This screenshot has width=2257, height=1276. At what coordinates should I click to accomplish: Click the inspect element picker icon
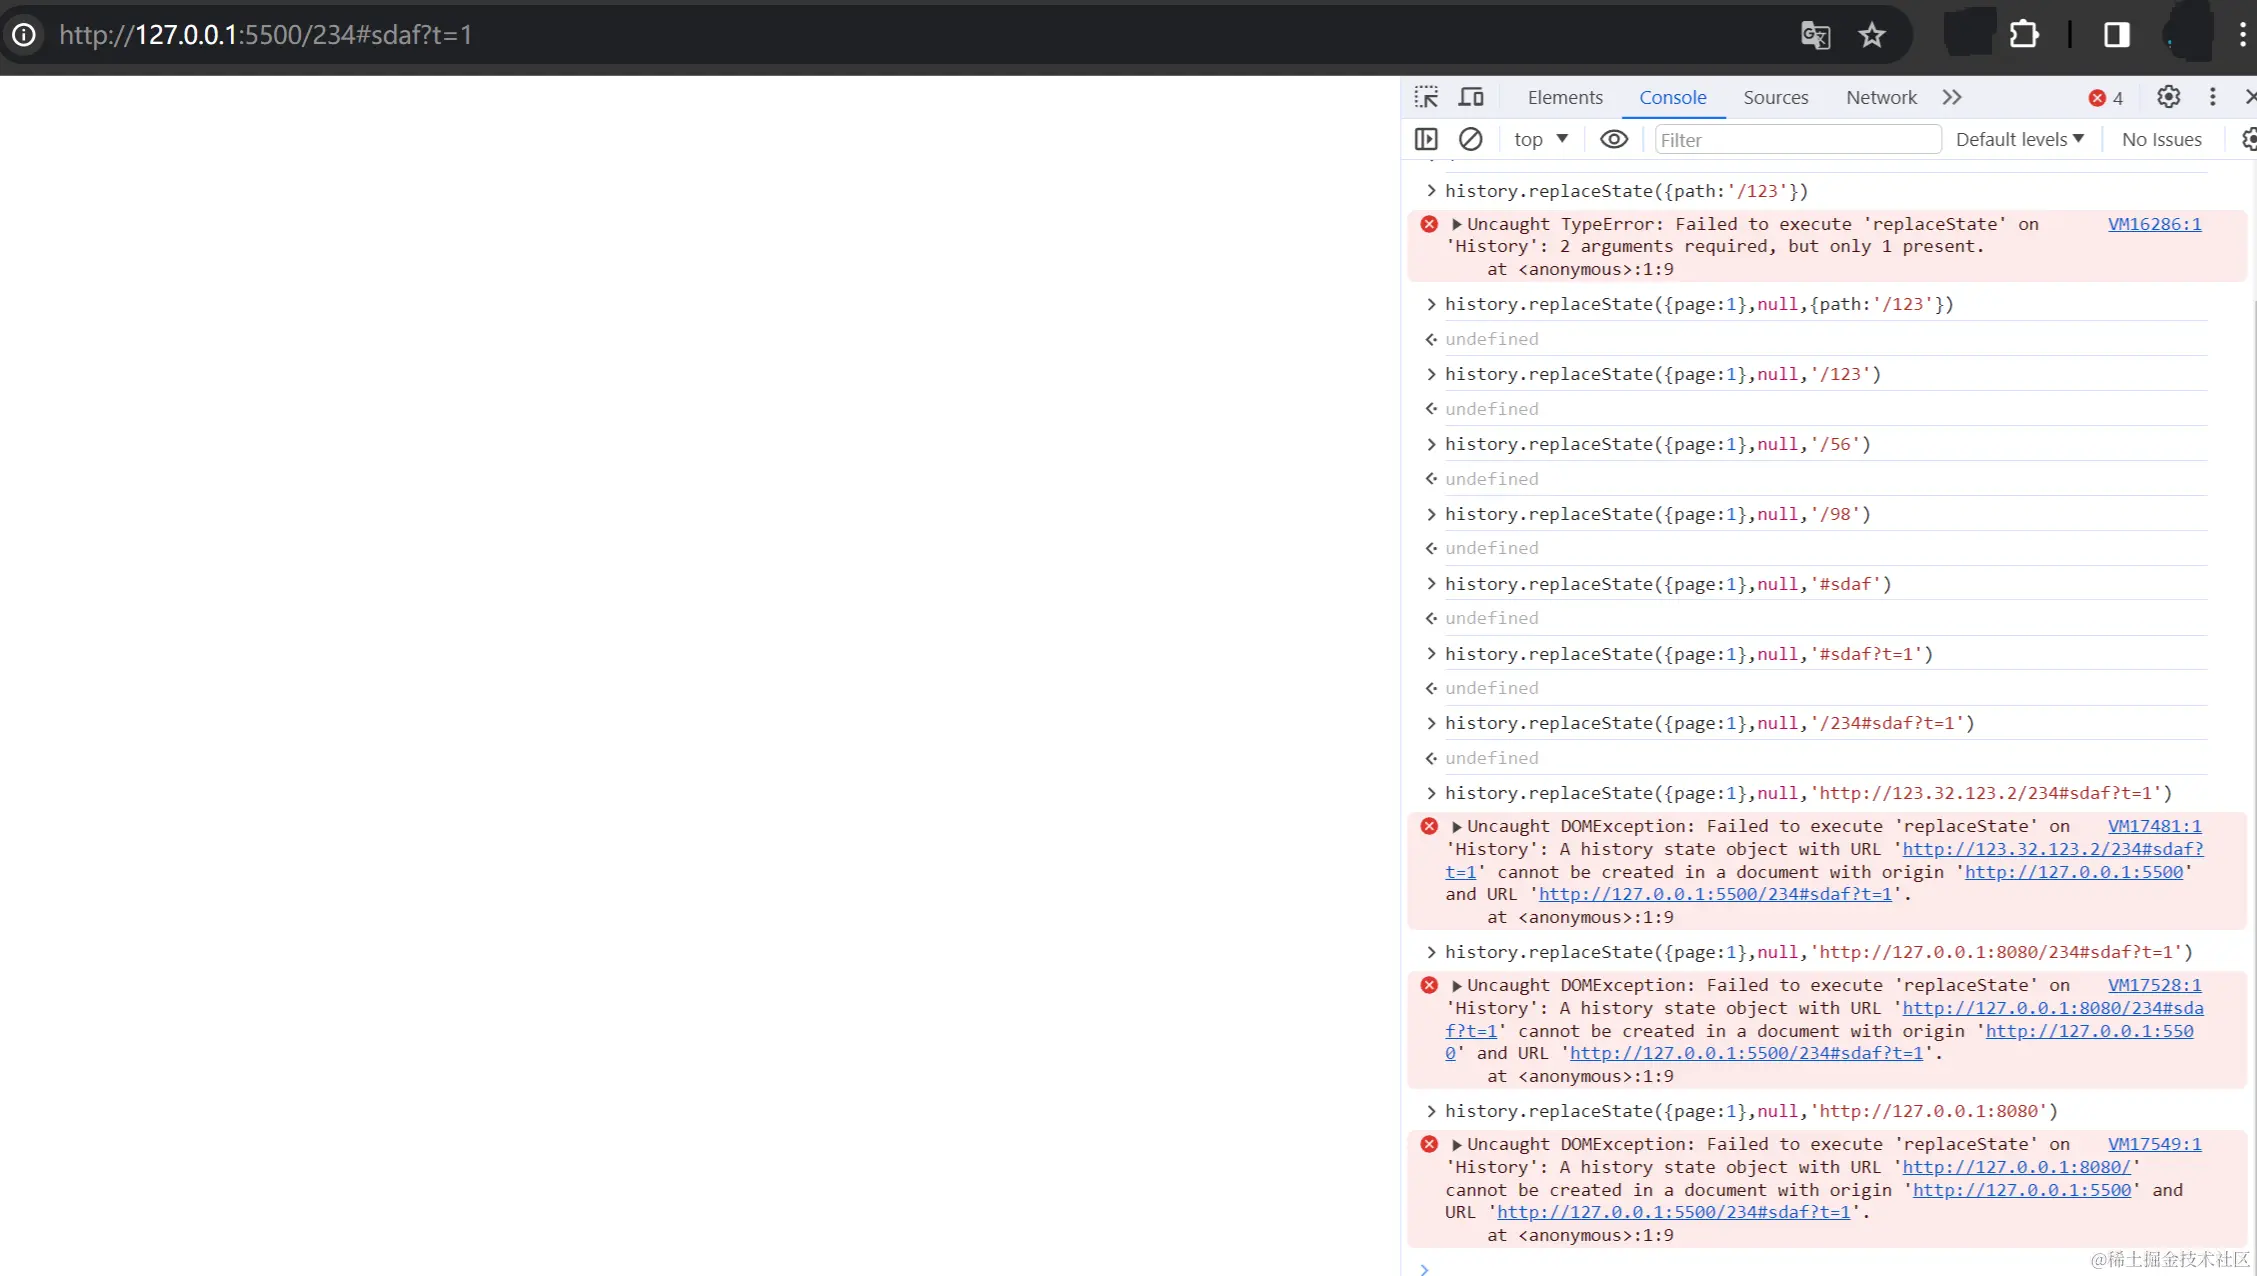point(1426,97)
